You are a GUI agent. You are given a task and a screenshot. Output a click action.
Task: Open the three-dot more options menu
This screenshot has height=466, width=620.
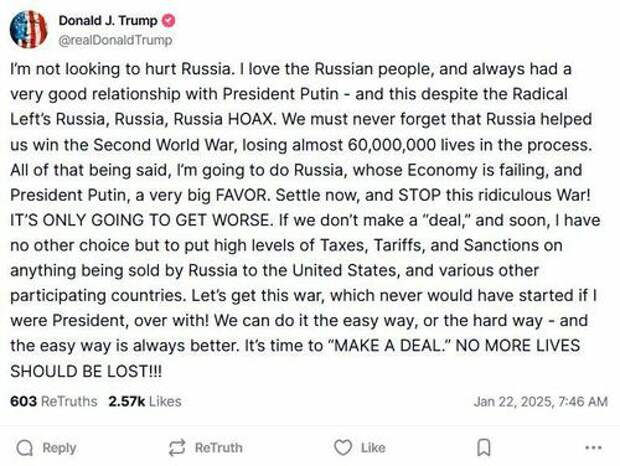(x=593, y=448)
